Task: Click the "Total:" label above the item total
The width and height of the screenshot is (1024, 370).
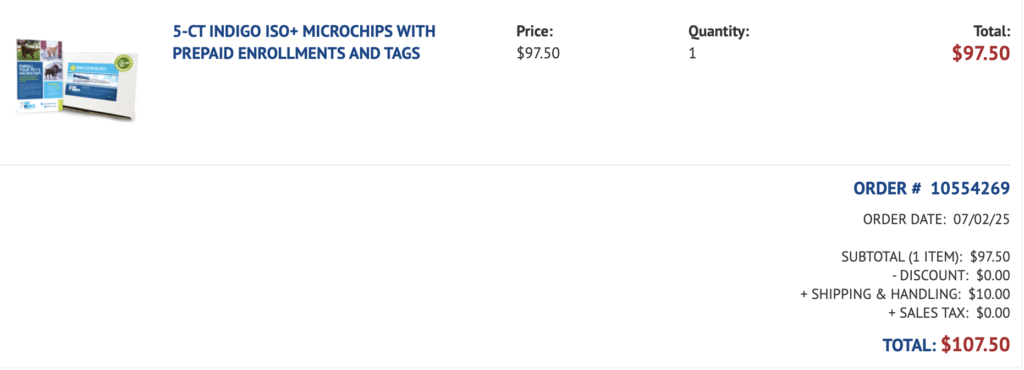Action: (991, 31)
